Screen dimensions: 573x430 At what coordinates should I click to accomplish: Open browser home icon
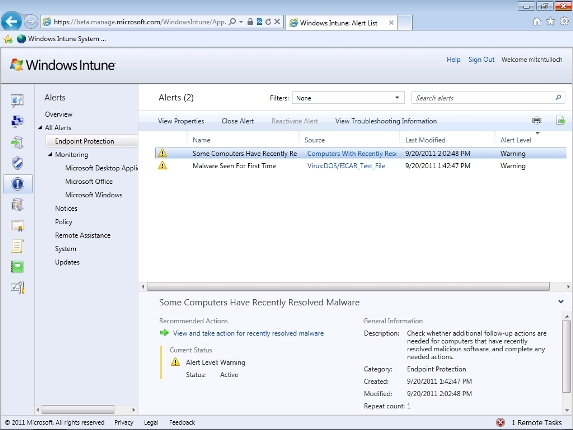536,22
